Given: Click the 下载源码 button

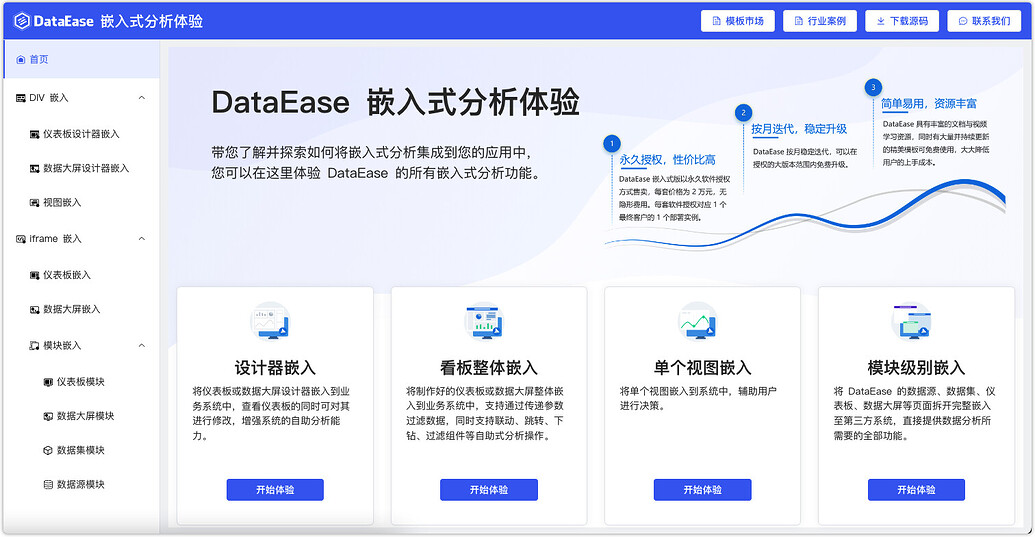Looking at the screenshot, I should tap(902, 21).
